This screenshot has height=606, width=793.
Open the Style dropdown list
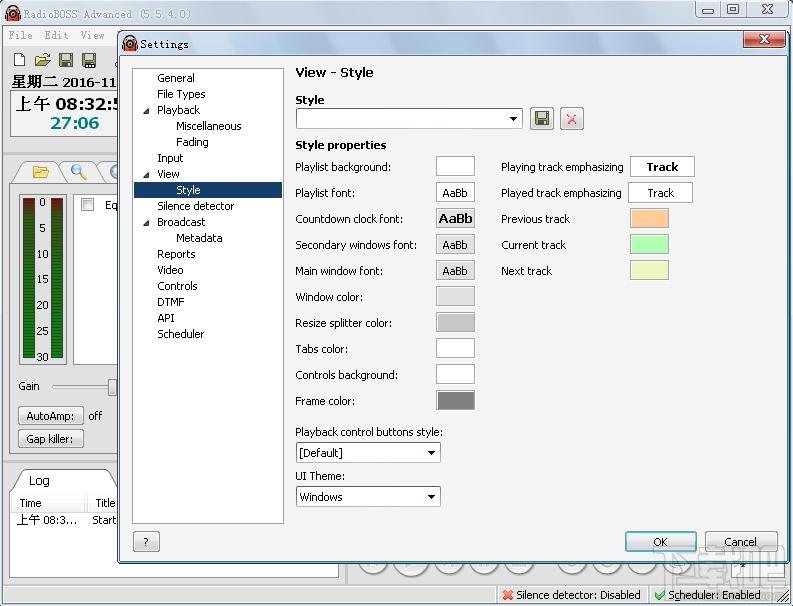coord(513,119)
